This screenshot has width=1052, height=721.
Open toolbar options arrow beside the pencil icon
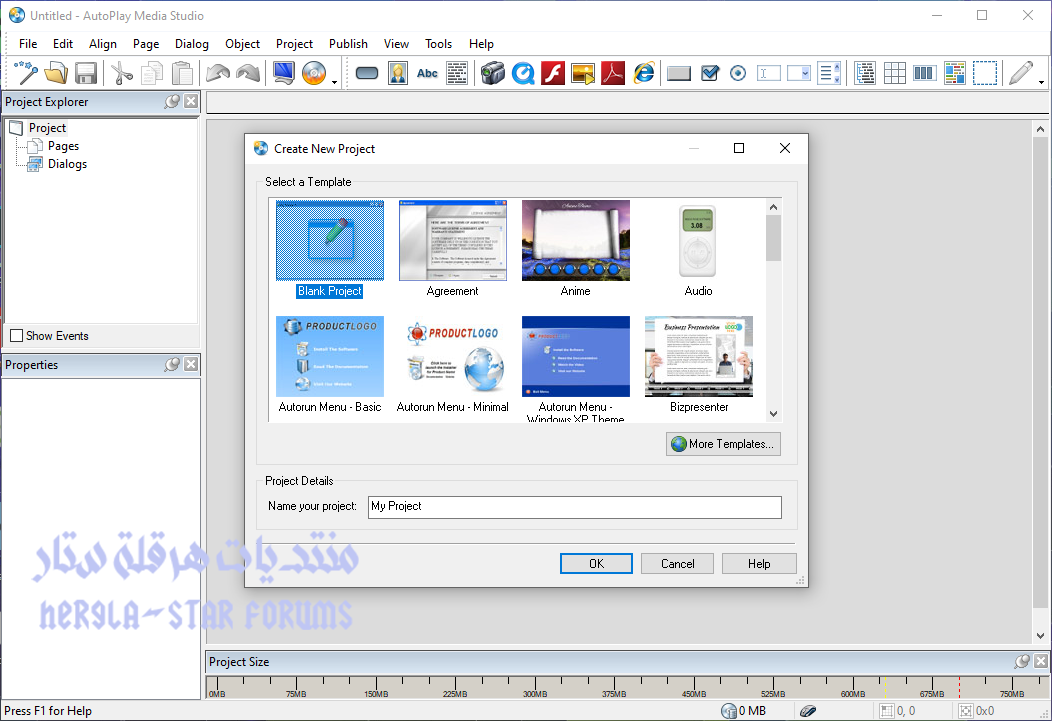1041,81
